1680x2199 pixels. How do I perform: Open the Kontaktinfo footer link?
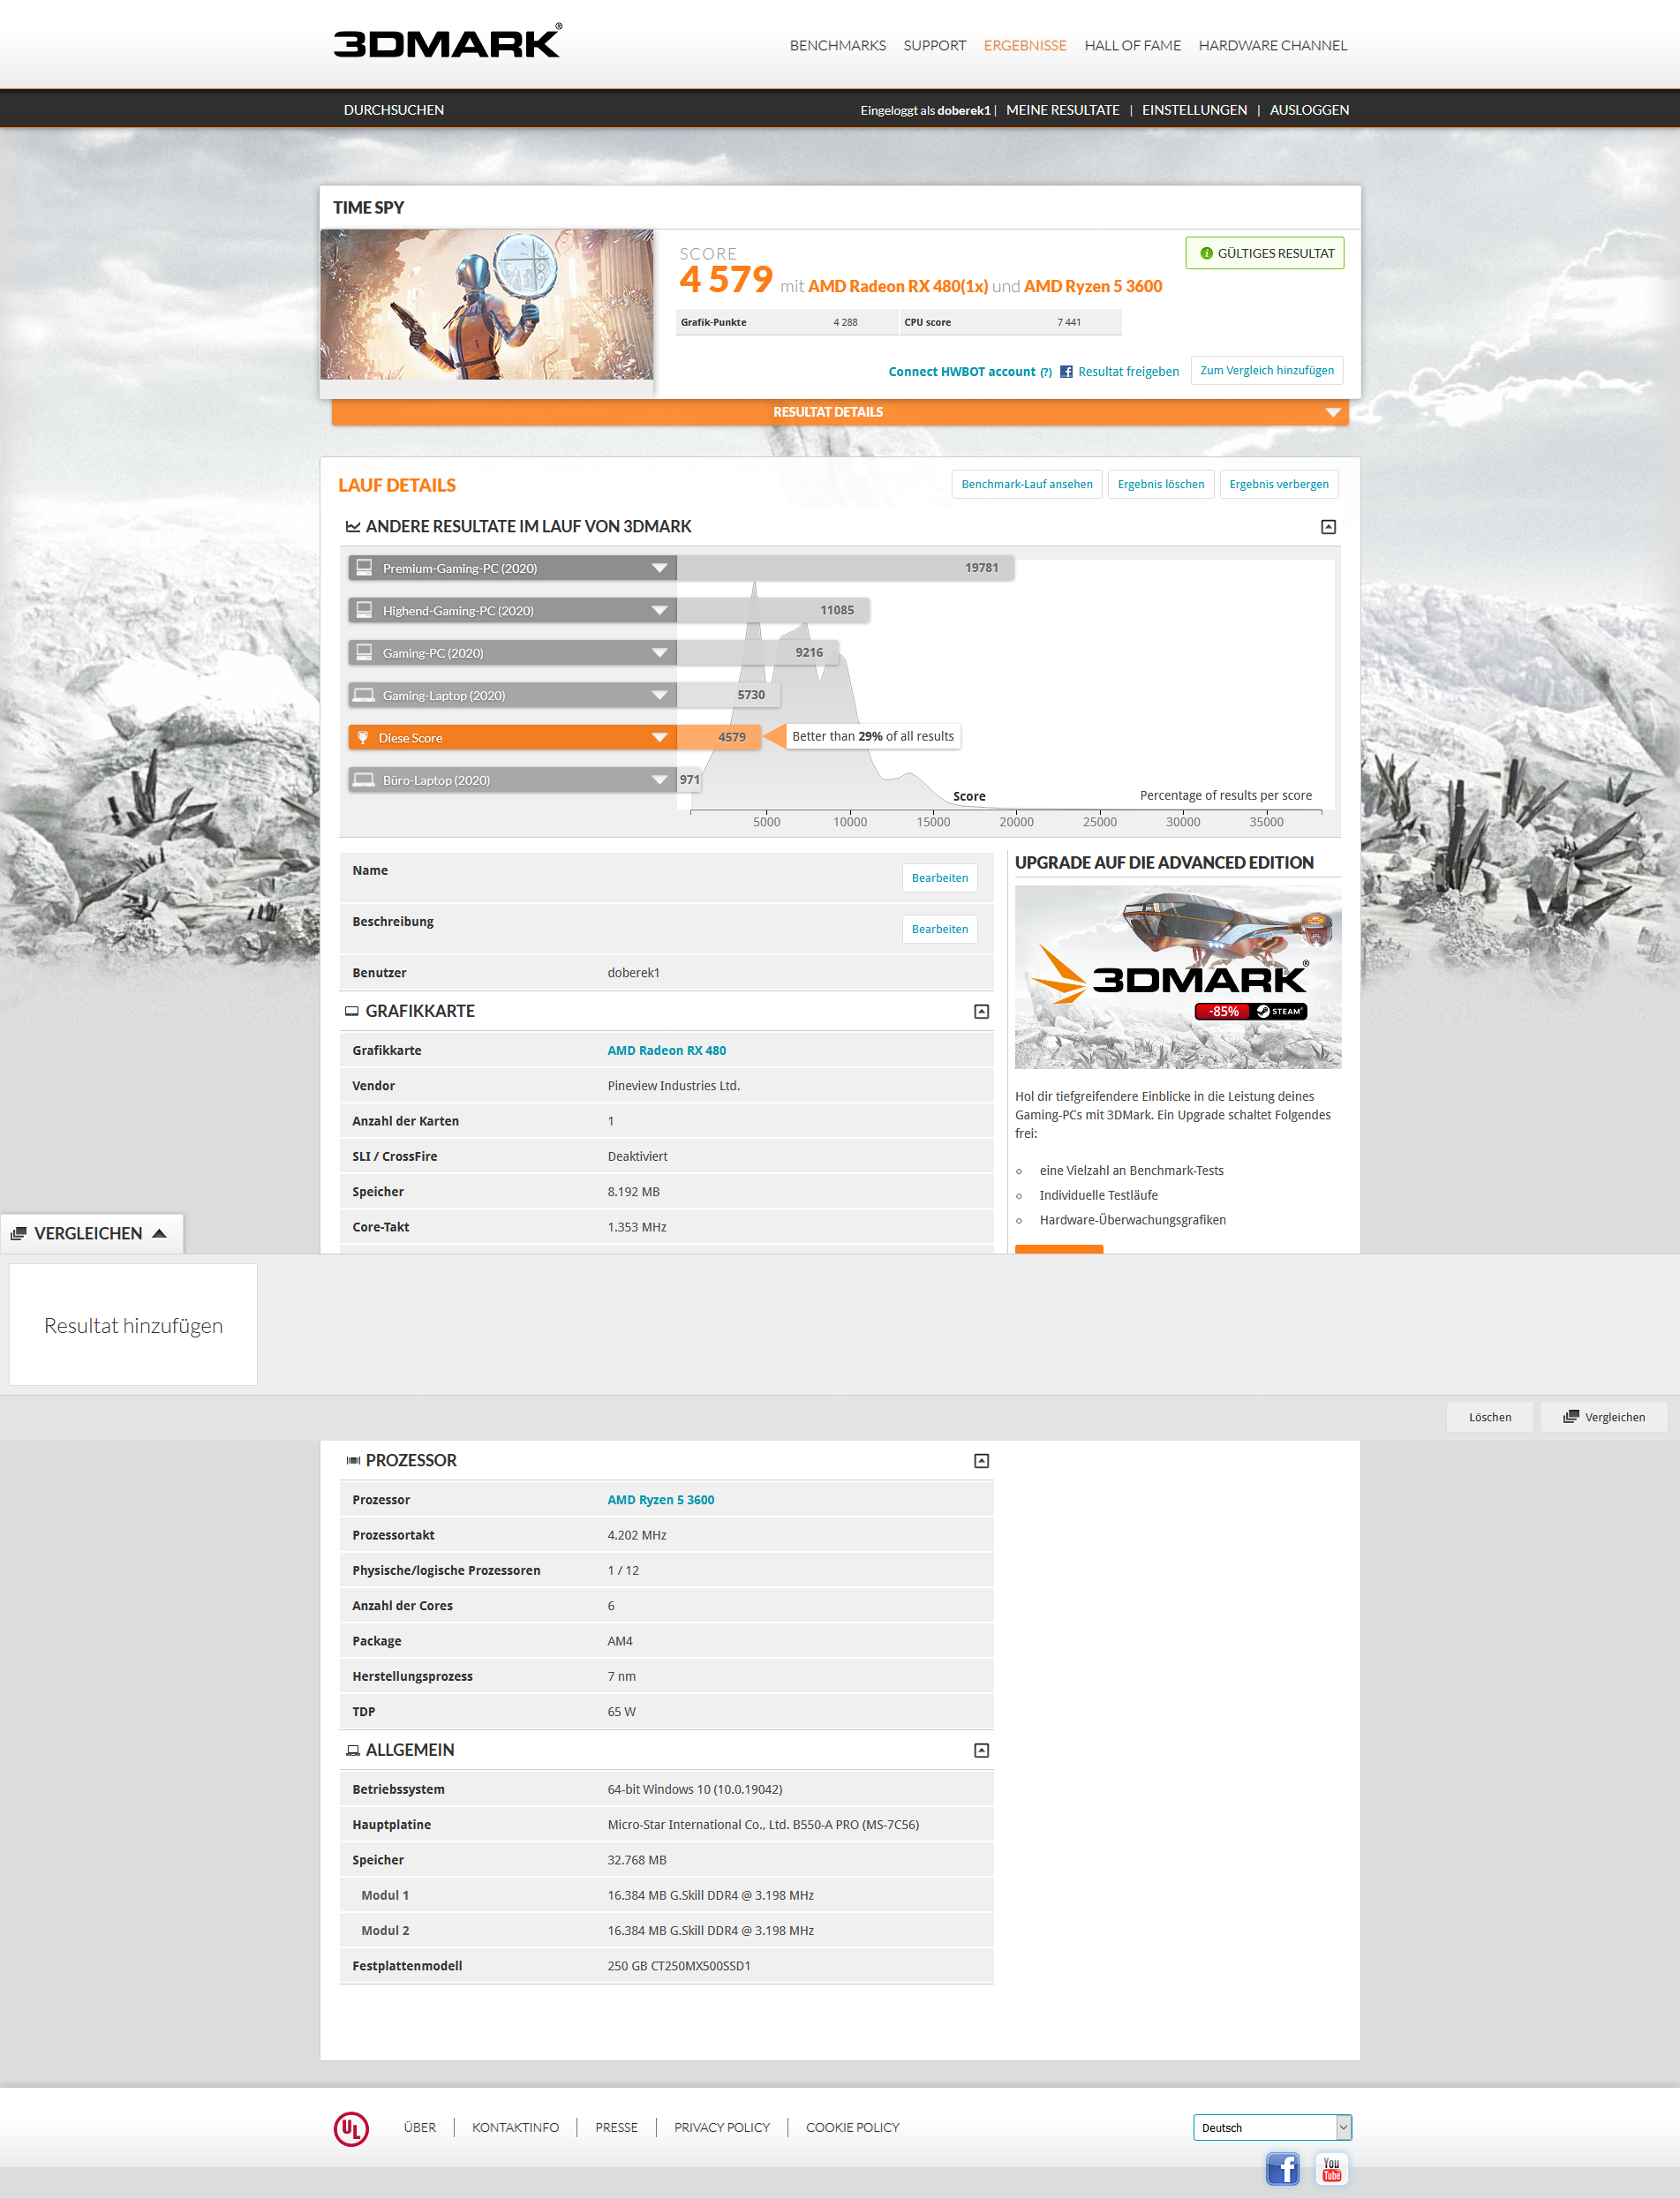click(x=516, y=2127)
